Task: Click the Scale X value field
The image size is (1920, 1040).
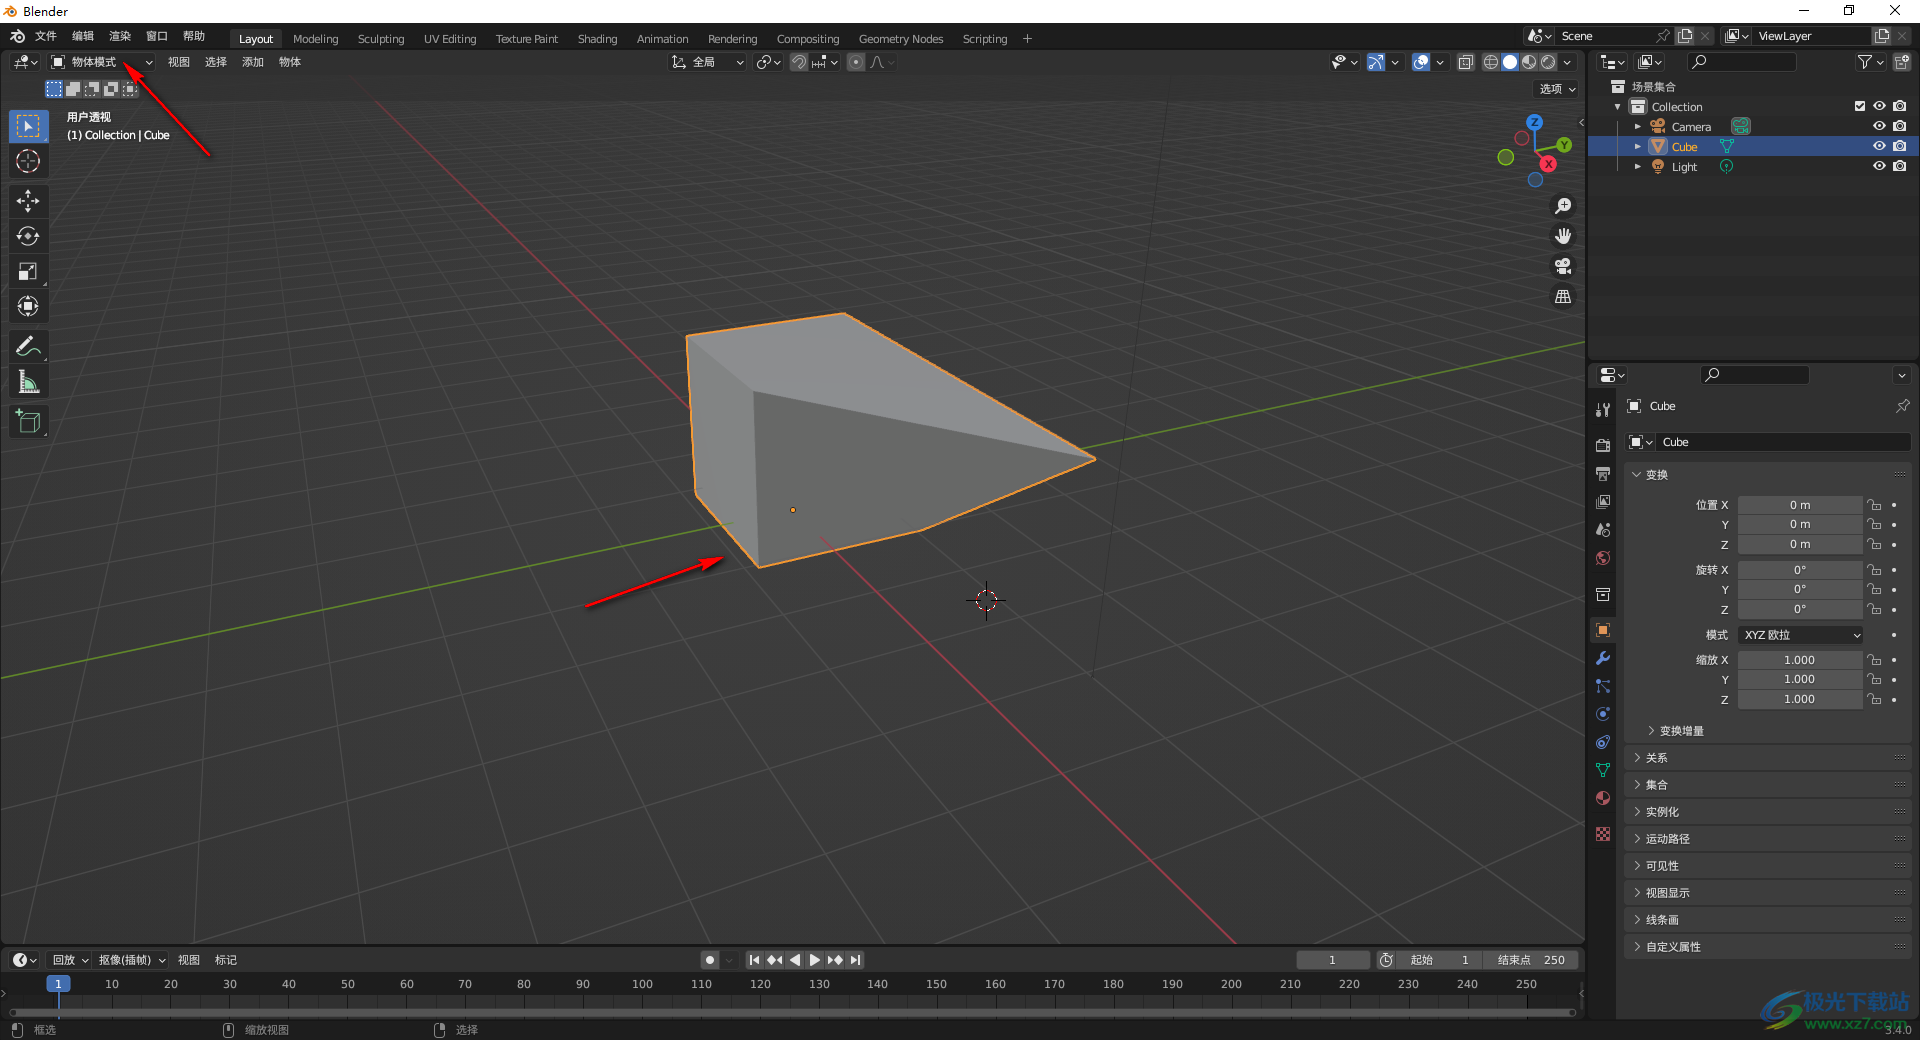Action: coord(1799,660)
